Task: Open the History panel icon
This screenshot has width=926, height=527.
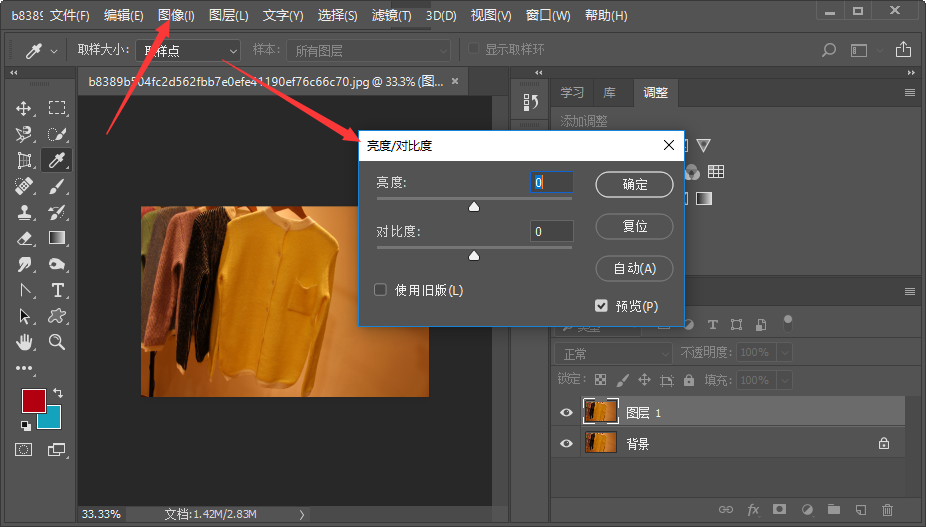Action: pos(530,102)
